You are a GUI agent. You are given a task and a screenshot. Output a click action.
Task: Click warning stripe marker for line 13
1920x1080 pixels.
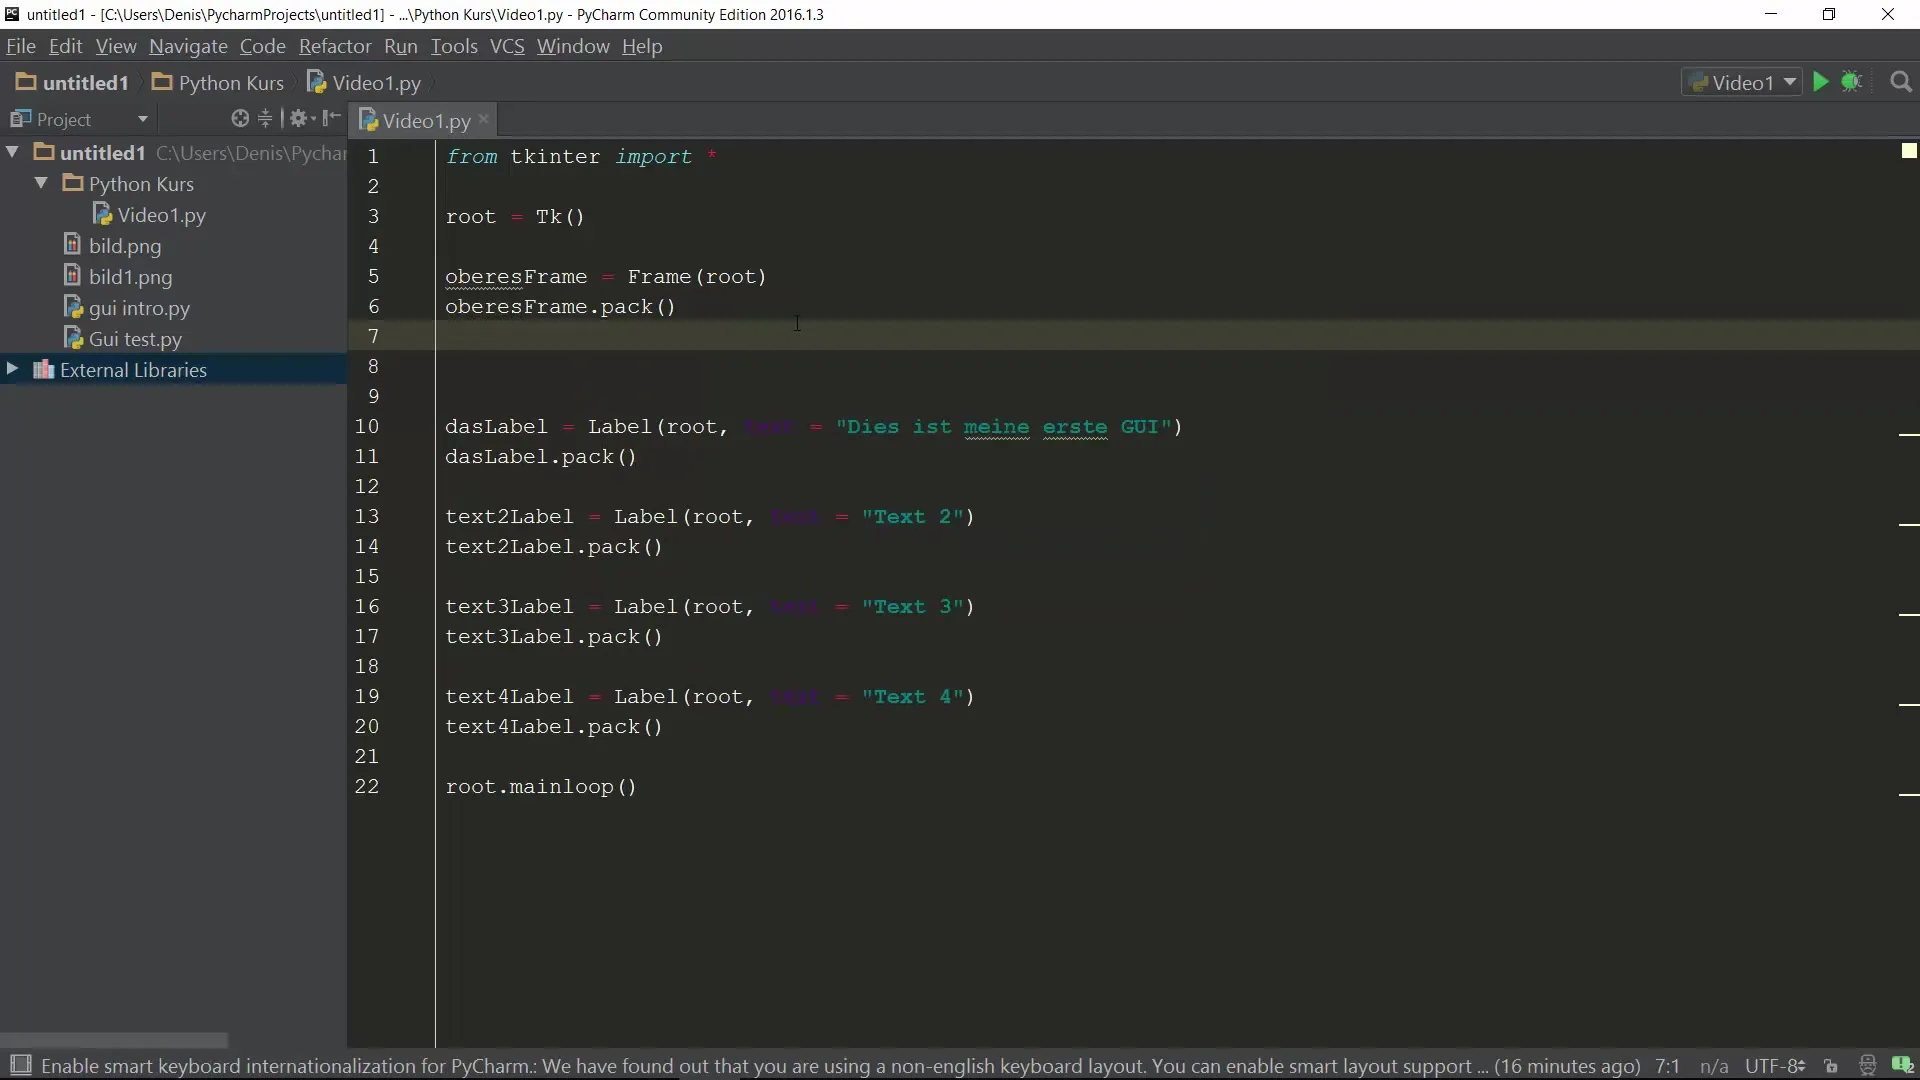point(1909,525)
